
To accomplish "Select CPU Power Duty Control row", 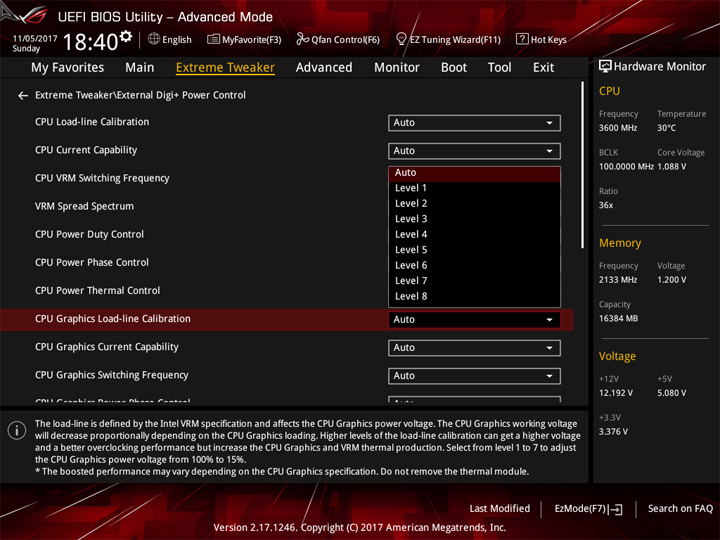I will pyautogui.click(x=90, y=234).
